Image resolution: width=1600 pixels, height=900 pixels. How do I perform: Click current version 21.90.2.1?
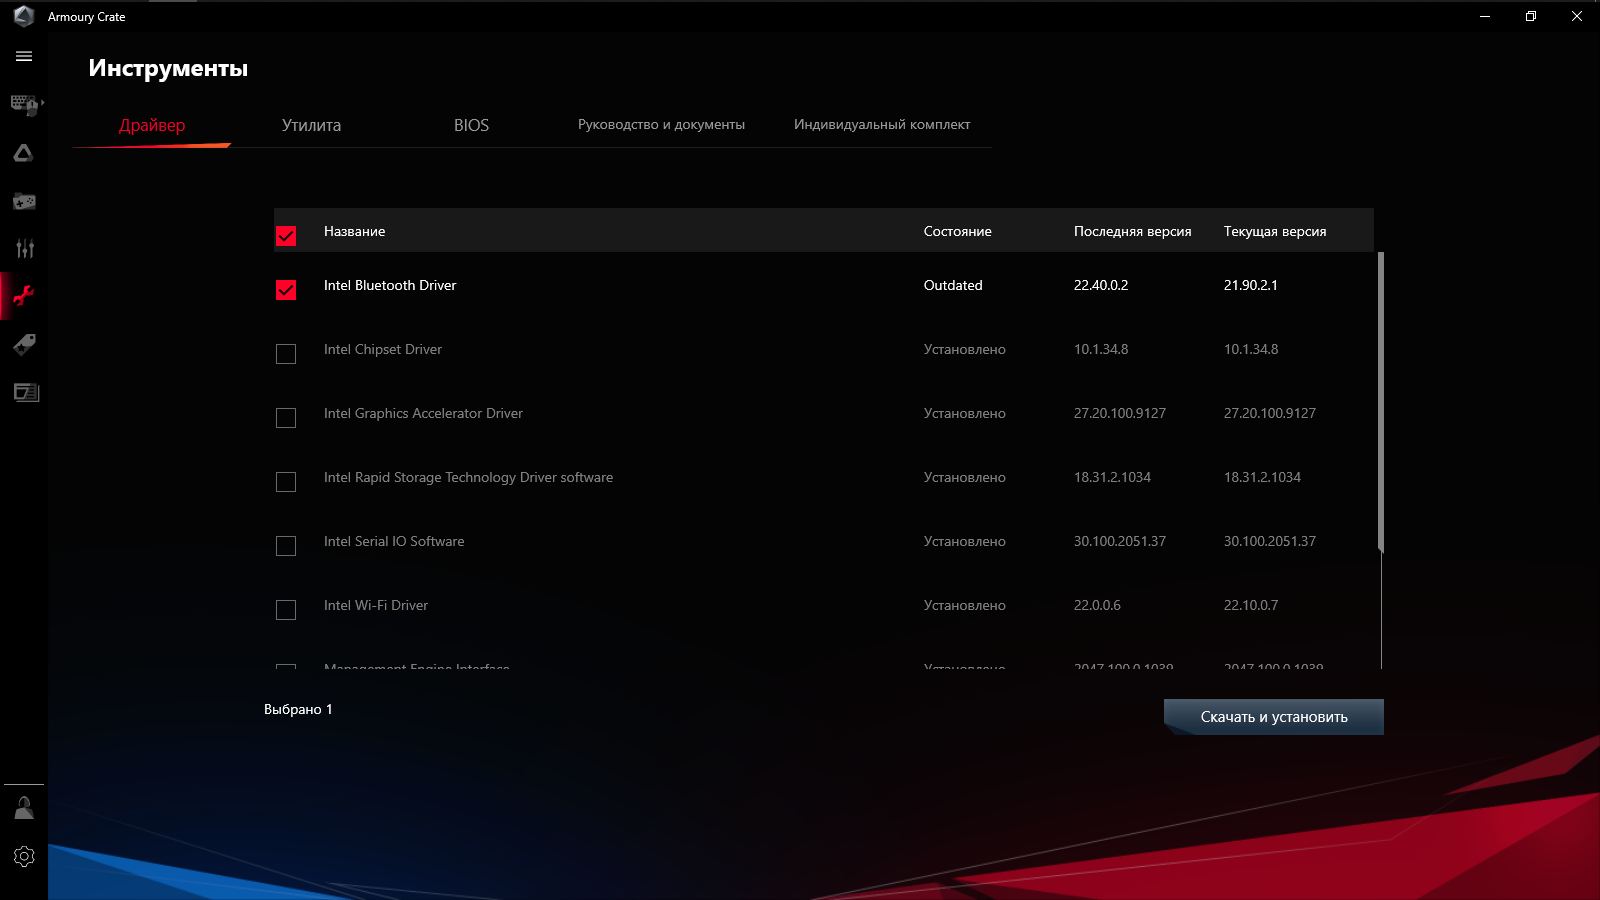[x=1251, y=285]
